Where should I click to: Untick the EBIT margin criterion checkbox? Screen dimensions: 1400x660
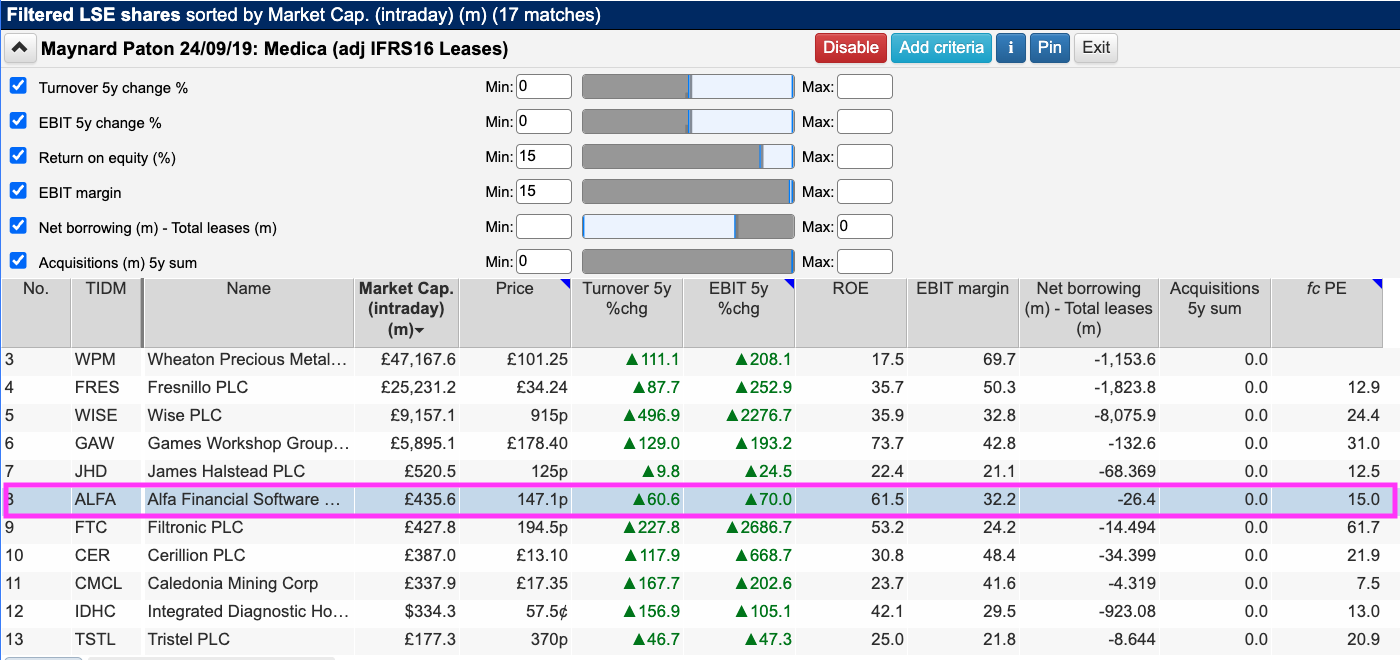click(x=18, y=191)
